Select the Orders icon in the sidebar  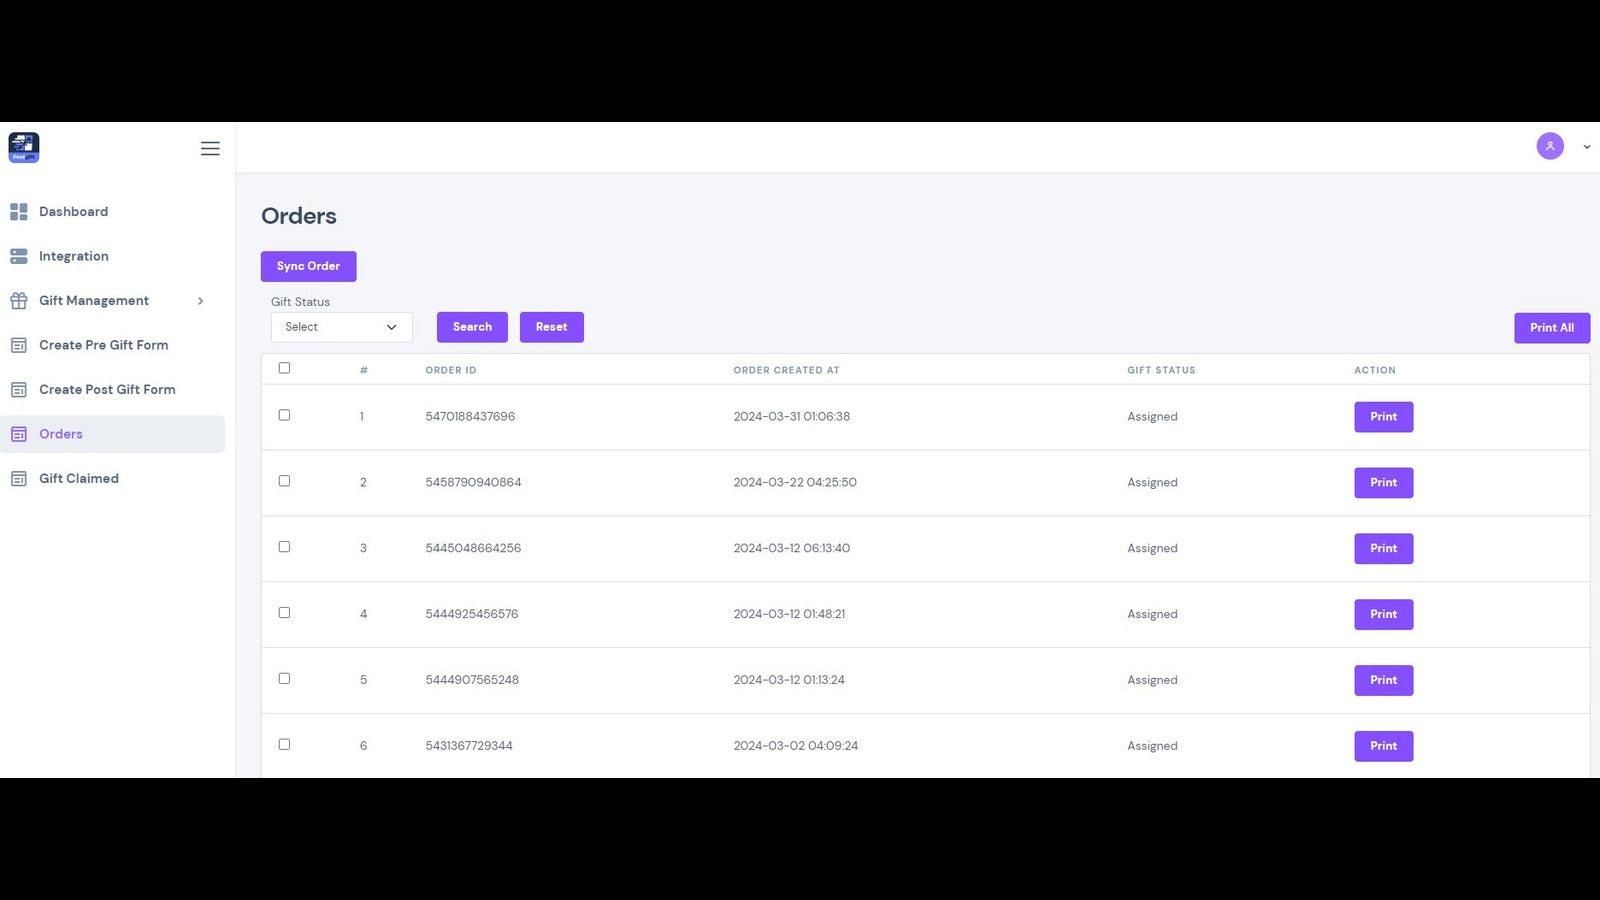pos(18,433)
